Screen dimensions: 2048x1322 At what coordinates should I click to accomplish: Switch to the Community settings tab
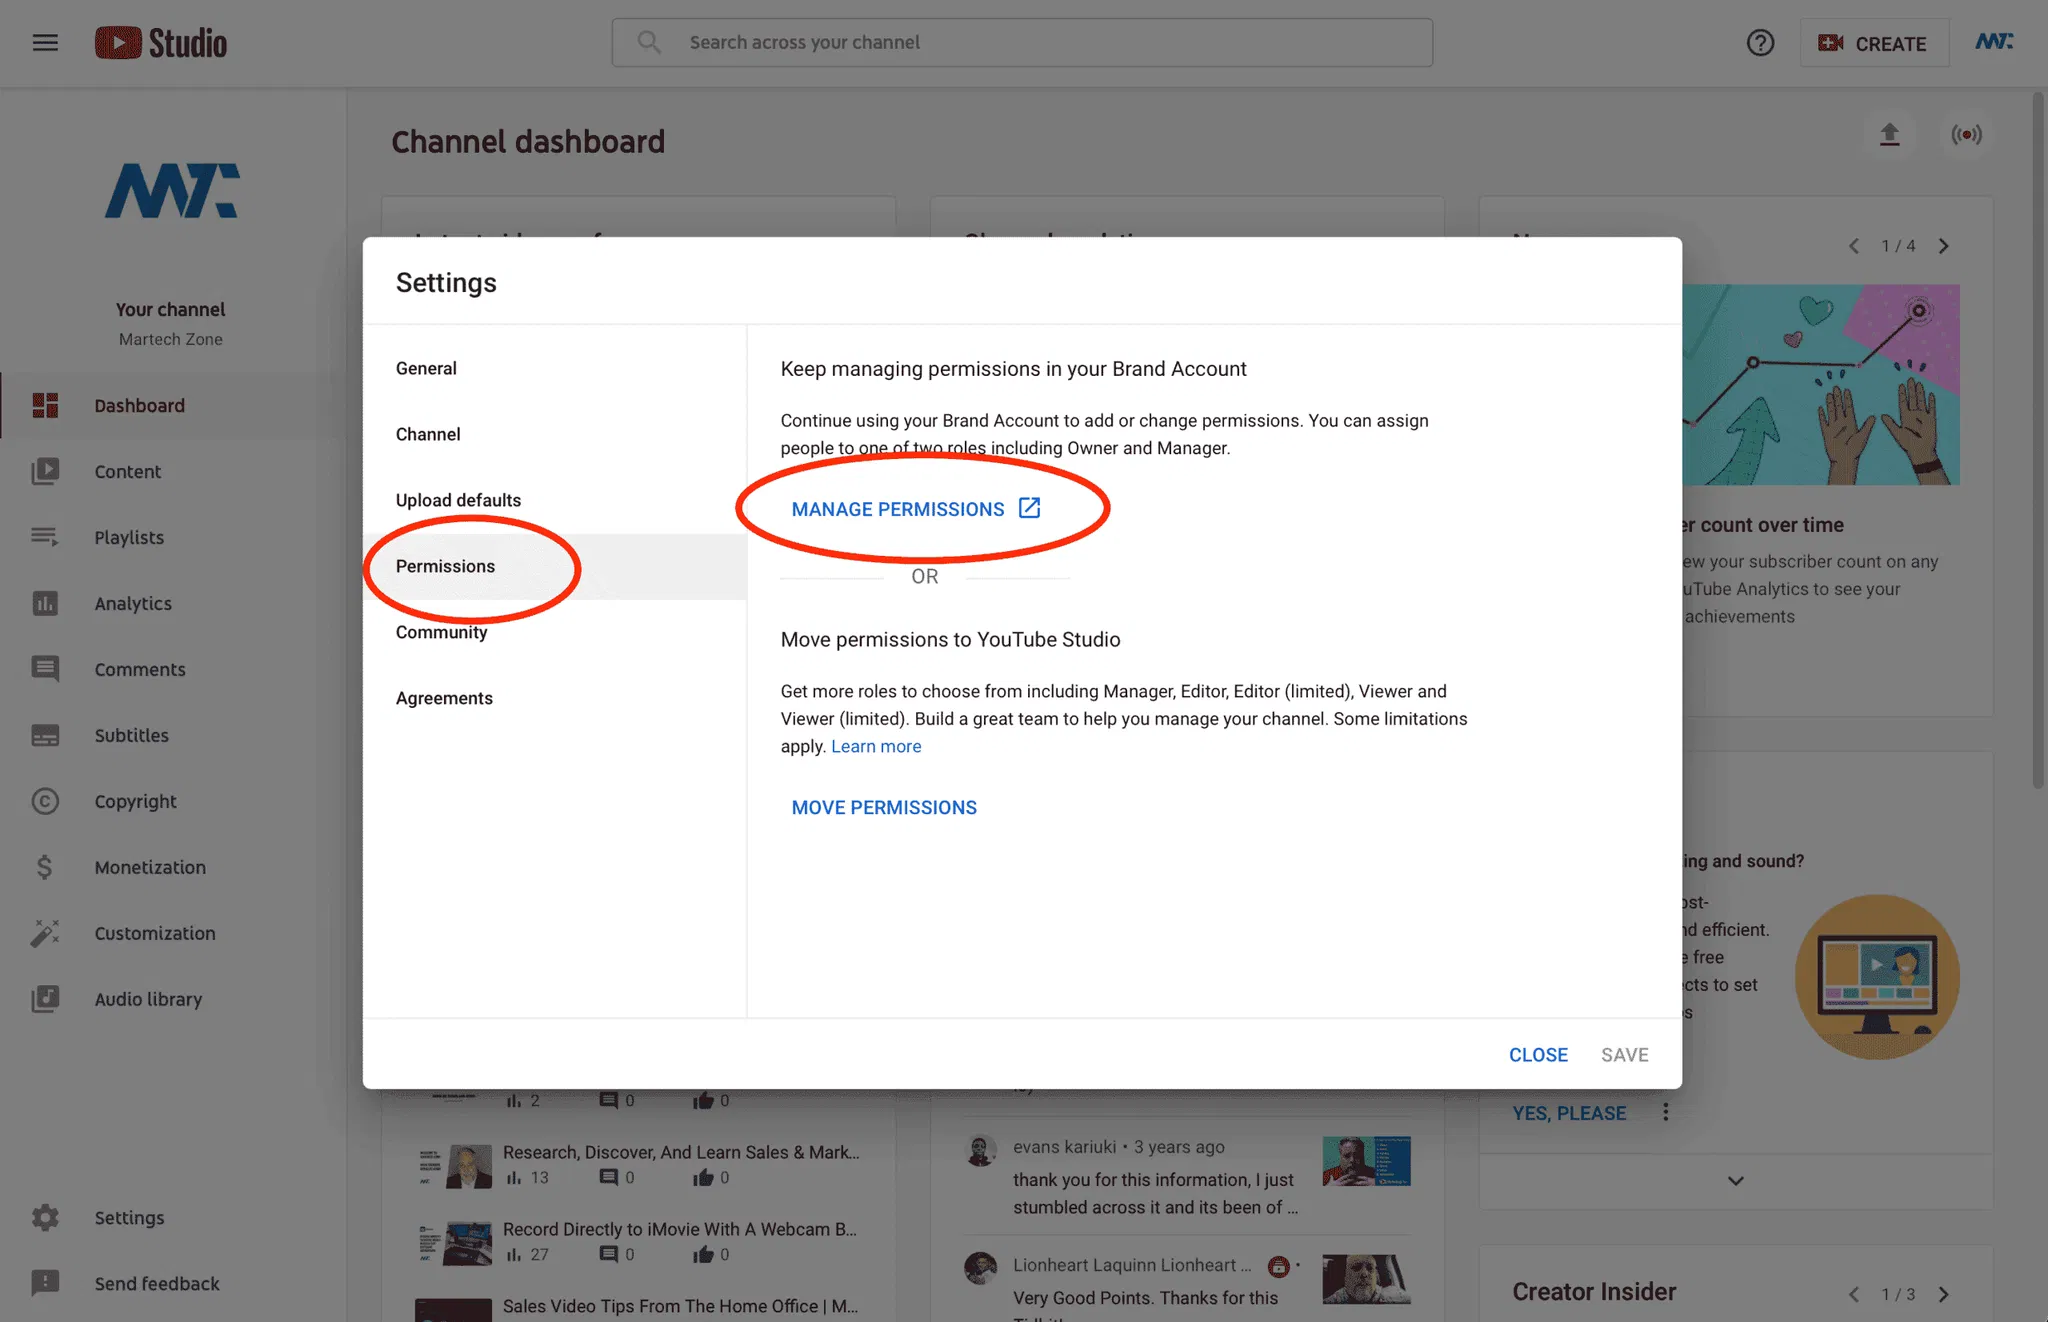[x=442, y=632]
